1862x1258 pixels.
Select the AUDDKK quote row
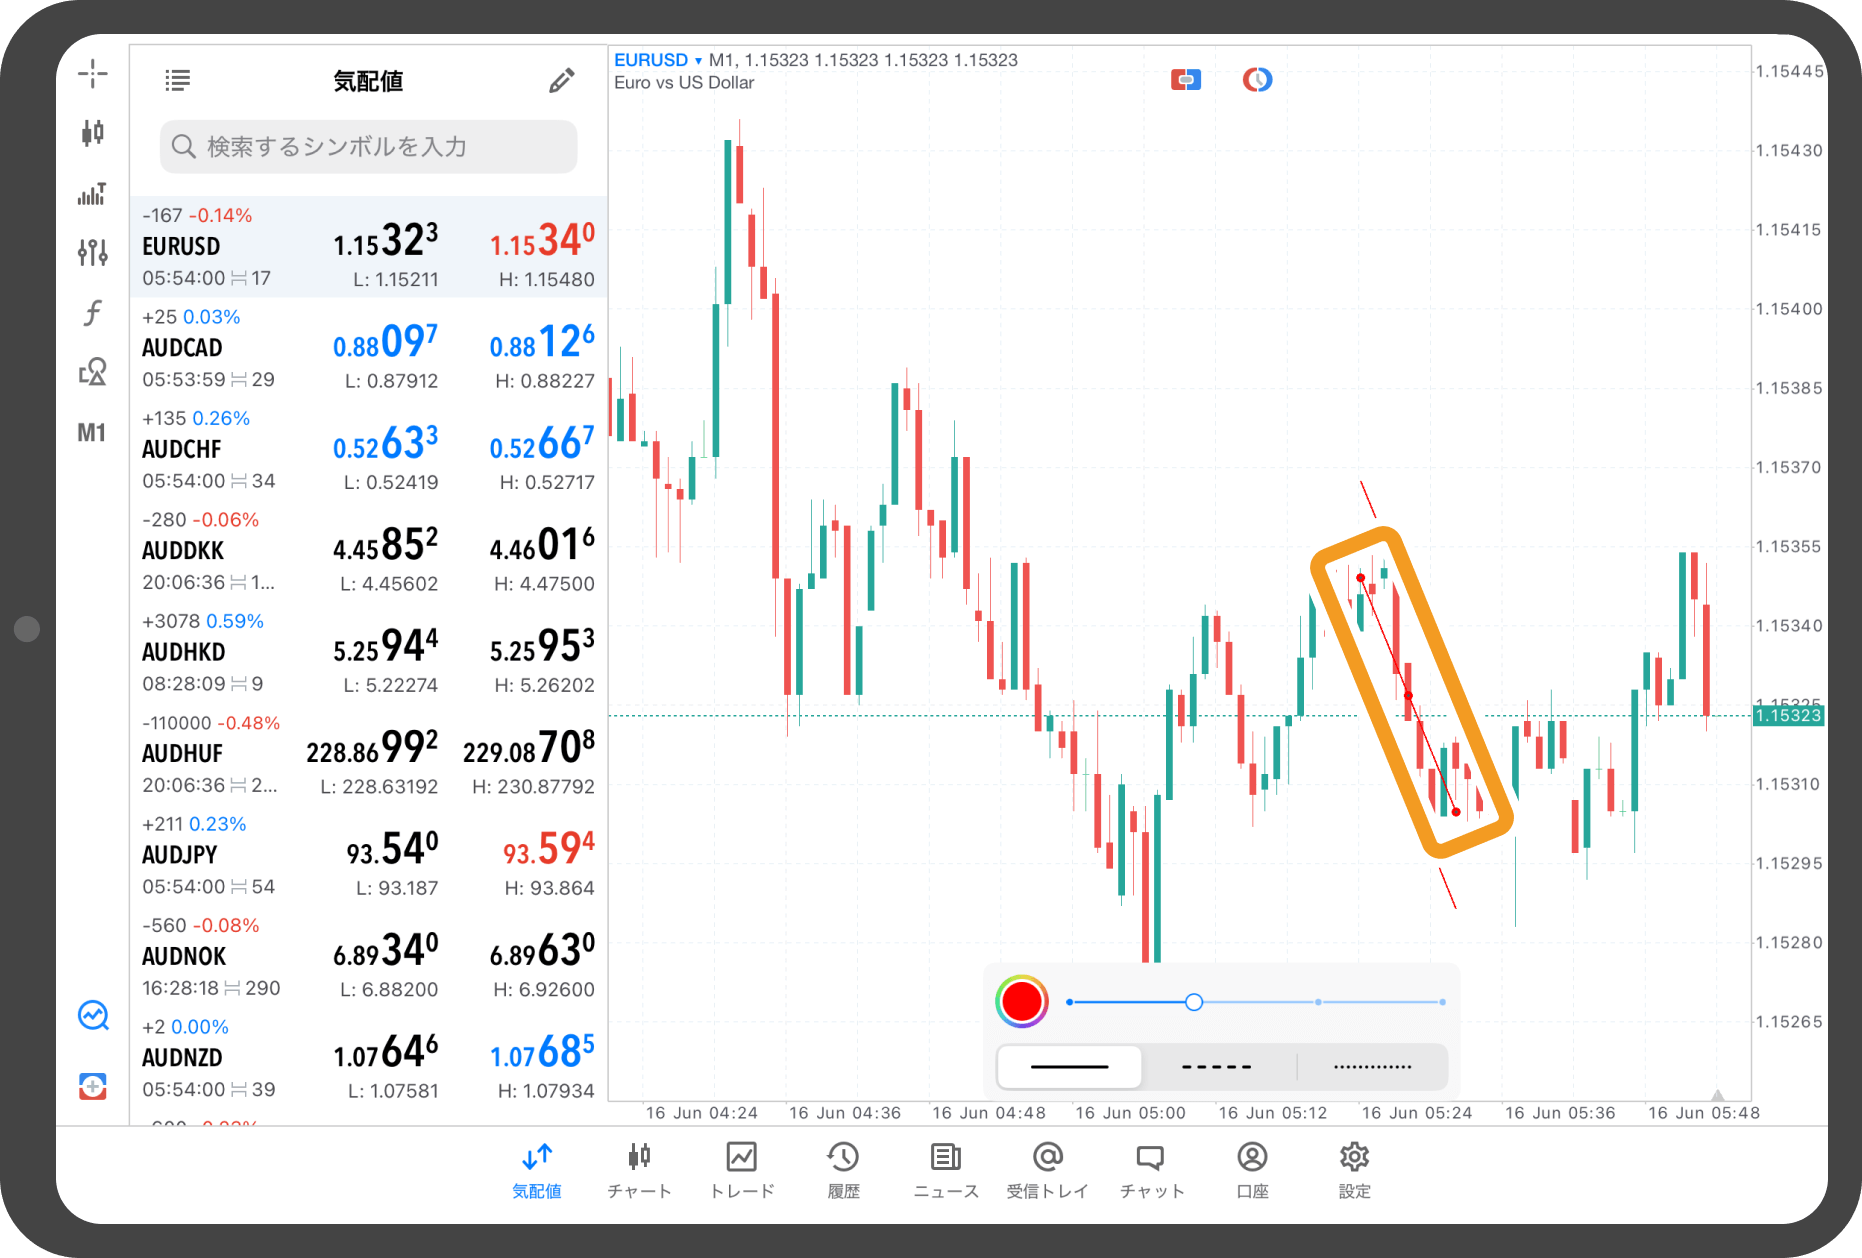(x=368, y=551)
